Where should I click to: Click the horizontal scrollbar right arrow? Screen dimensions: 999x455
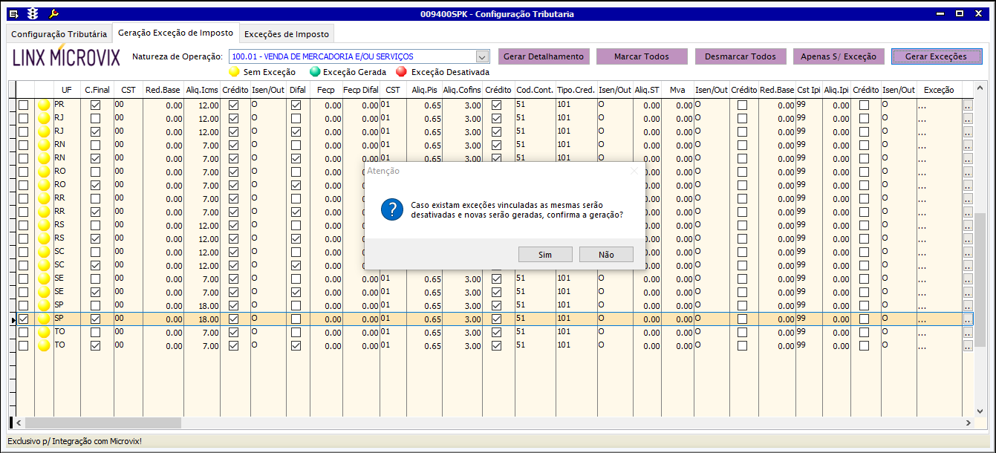pyautogui.click(x=968, y=424)
